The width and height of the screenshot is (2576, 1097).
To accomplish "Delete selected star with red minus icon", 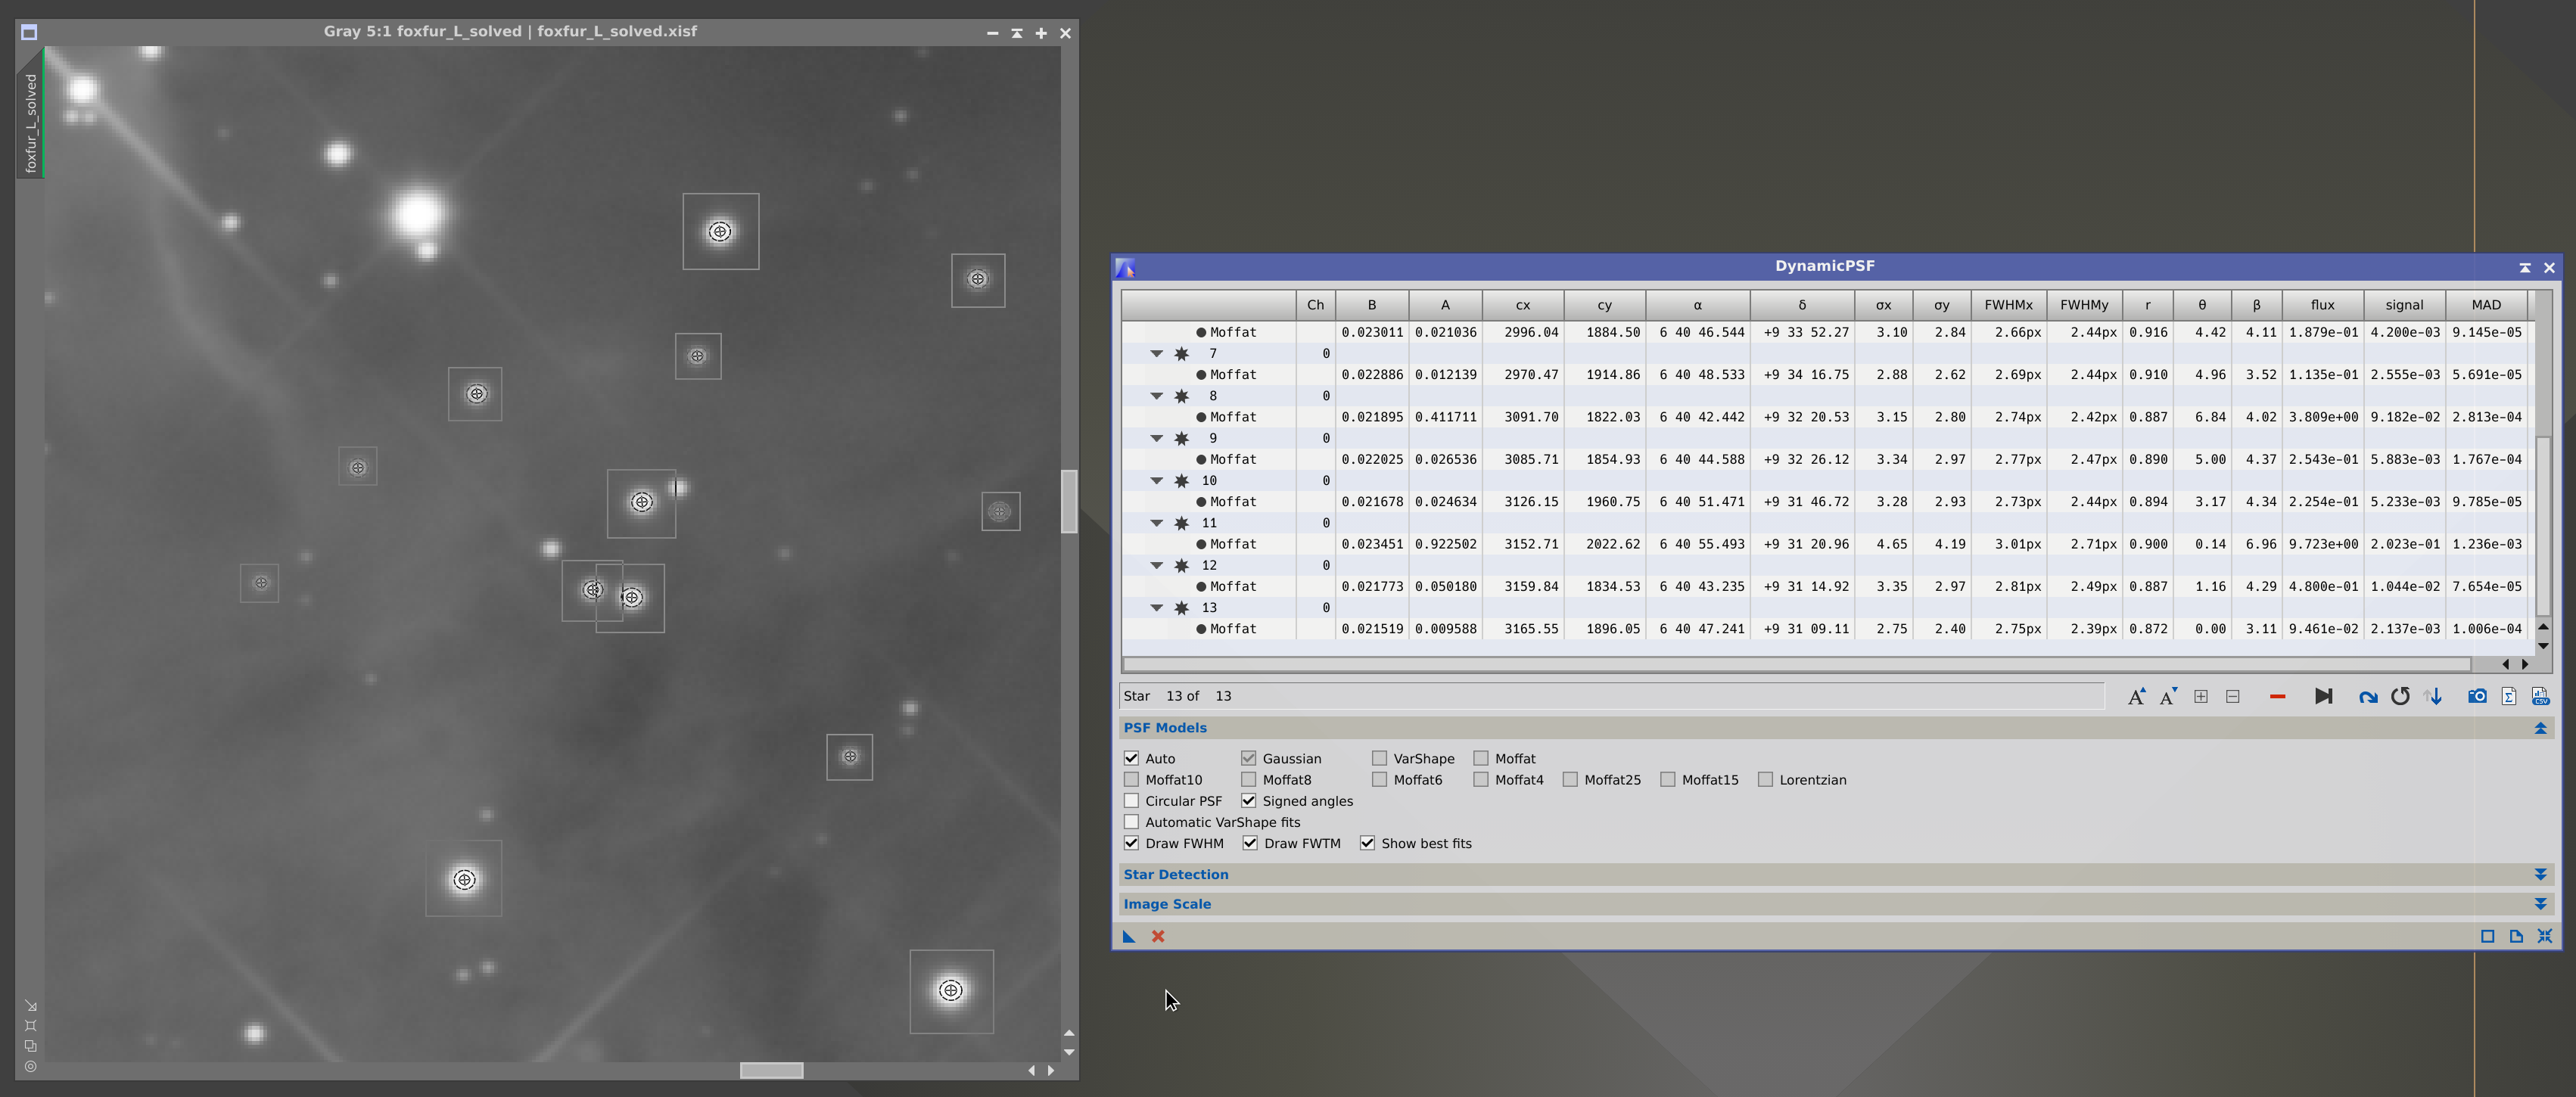I will click(x=2277, y=696).
